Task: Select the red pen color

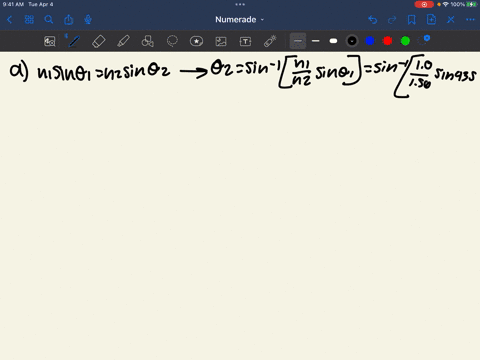Action: pyautogui.click(x=387, y=41)
